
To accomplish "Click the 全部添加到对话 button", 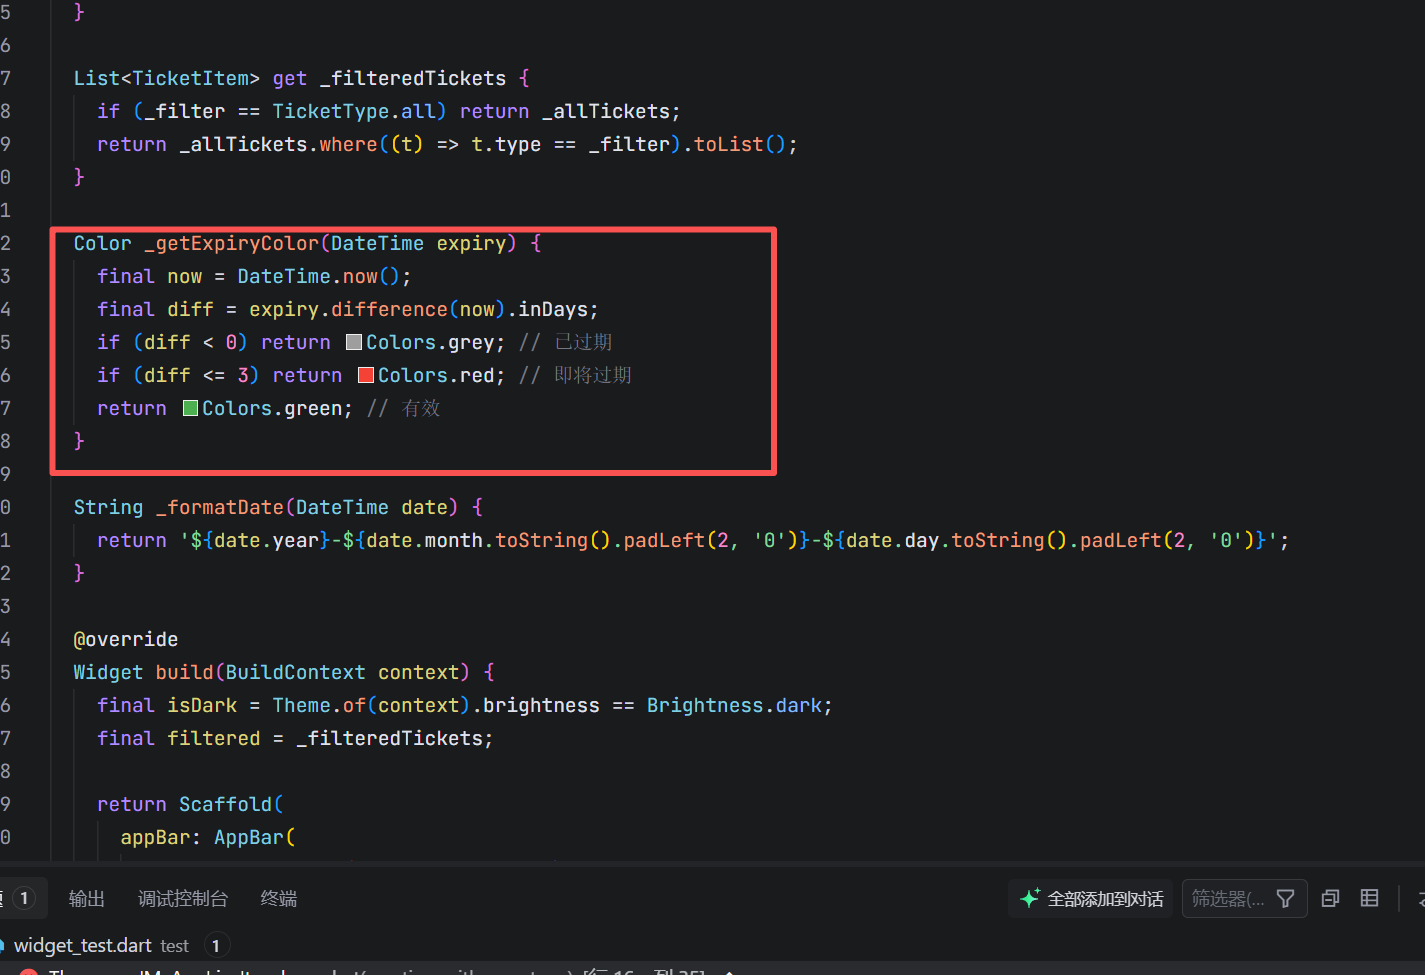I will pos(1092,899).
